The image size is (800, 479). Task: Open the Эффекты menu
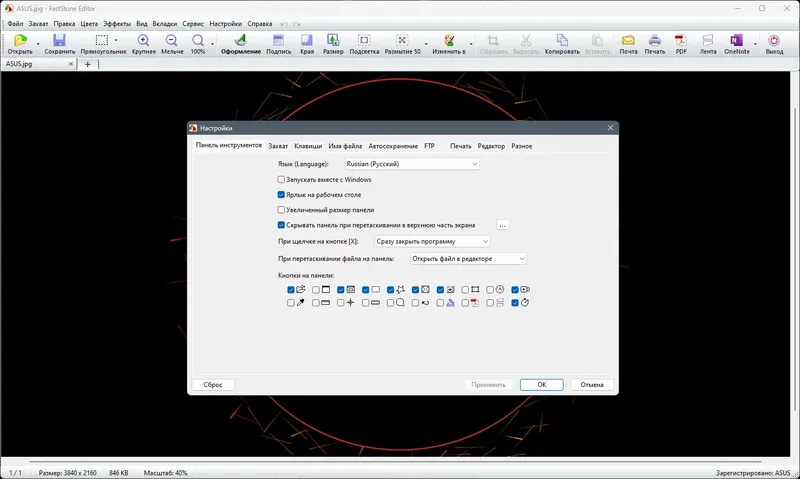(x=117, y=23)
